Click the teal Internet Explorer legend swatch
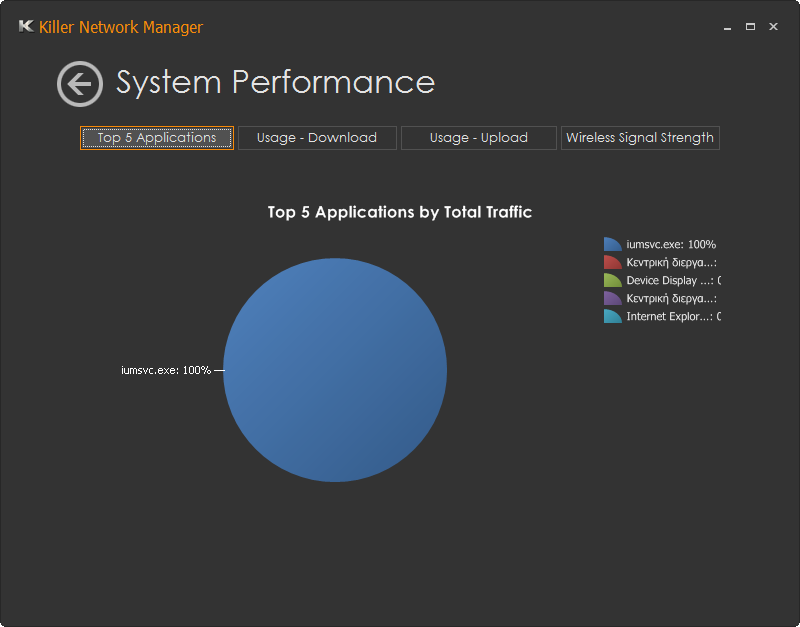Viewport: 800px width, 627px height. [x=612, y=316]
